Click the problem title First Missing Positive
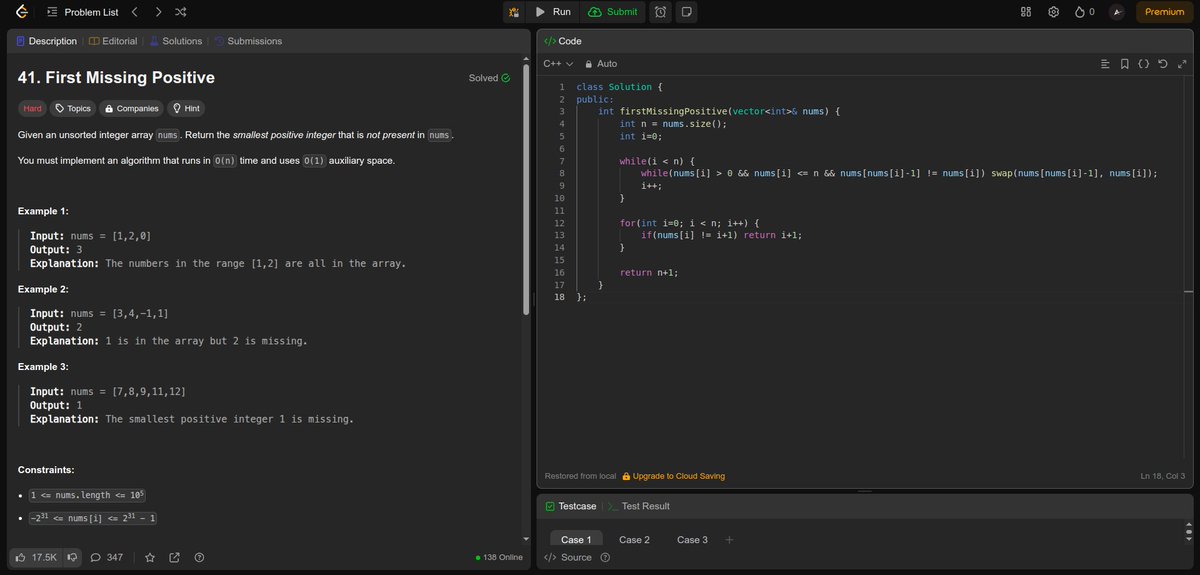The height and width of the screenshot is (575, 1200). click(x=116, y=77)
